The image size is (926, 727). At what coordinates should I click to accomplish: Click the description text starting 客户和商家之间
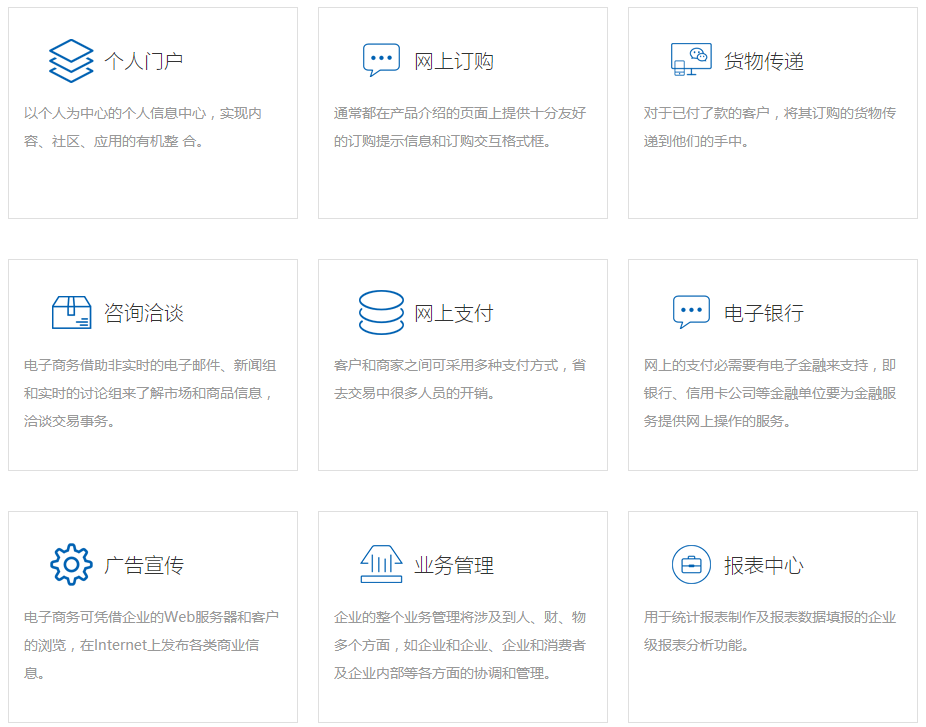(460, 379)
